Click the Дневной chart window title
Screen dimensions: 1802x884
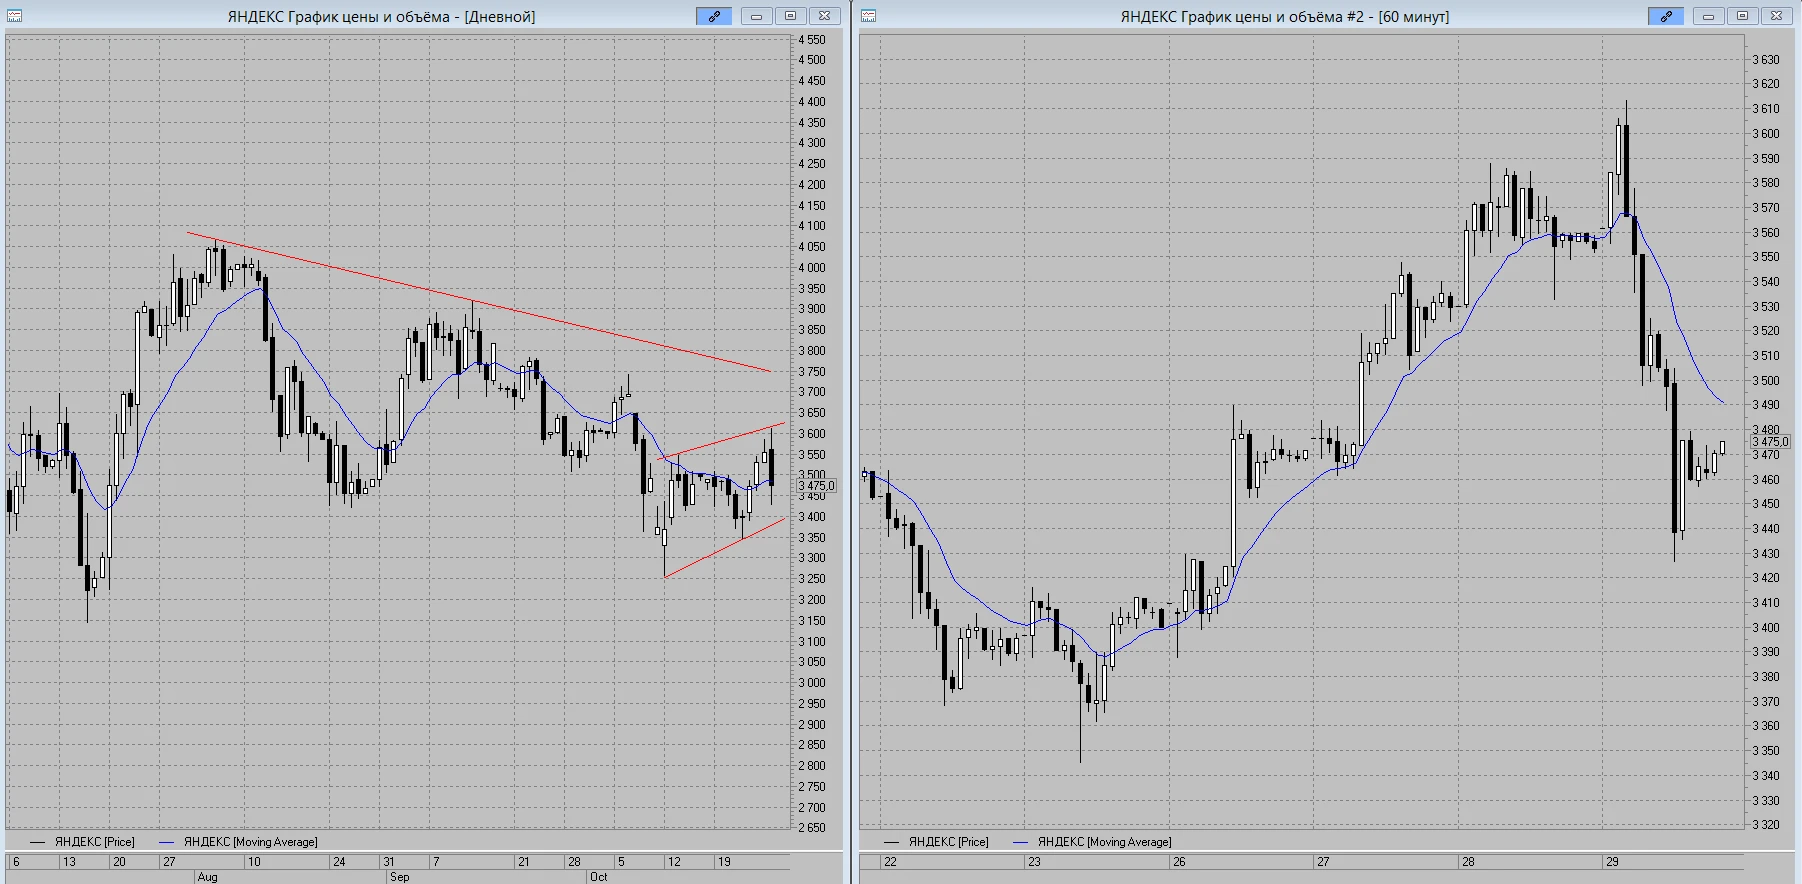[381, 16]
